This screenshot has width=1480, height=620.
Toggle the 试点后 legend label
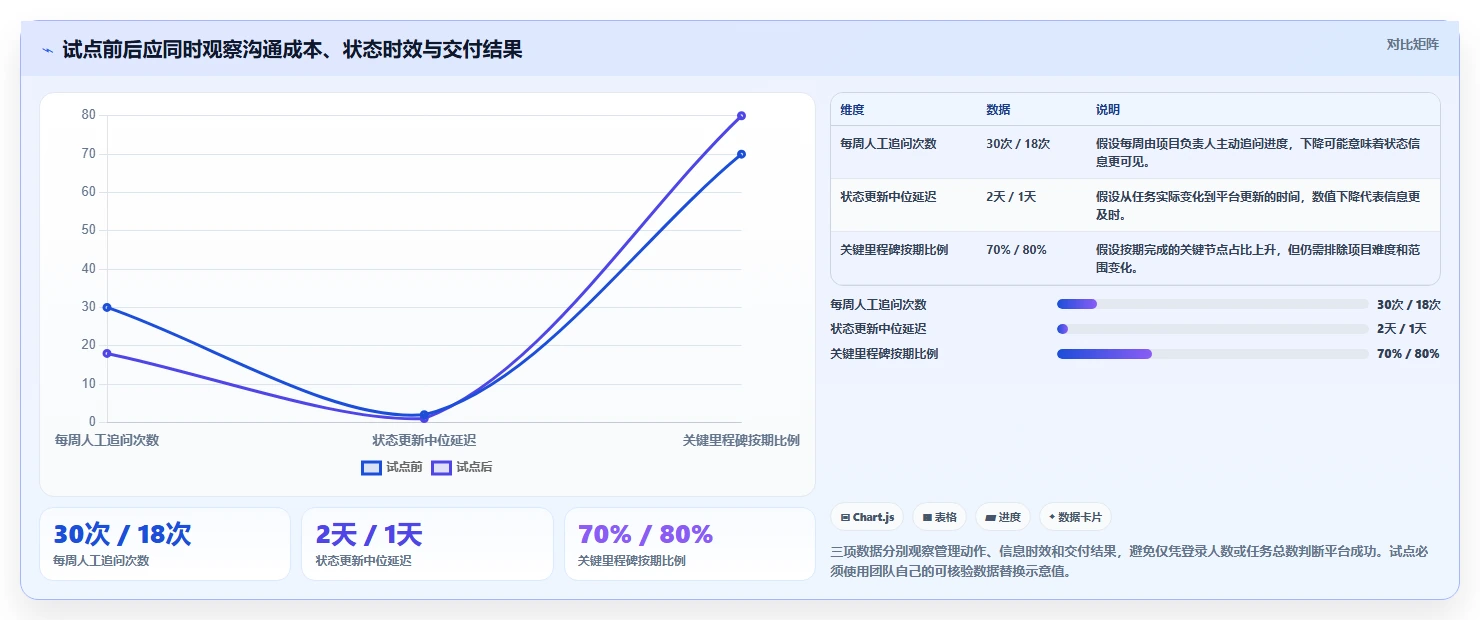point(474,467)
